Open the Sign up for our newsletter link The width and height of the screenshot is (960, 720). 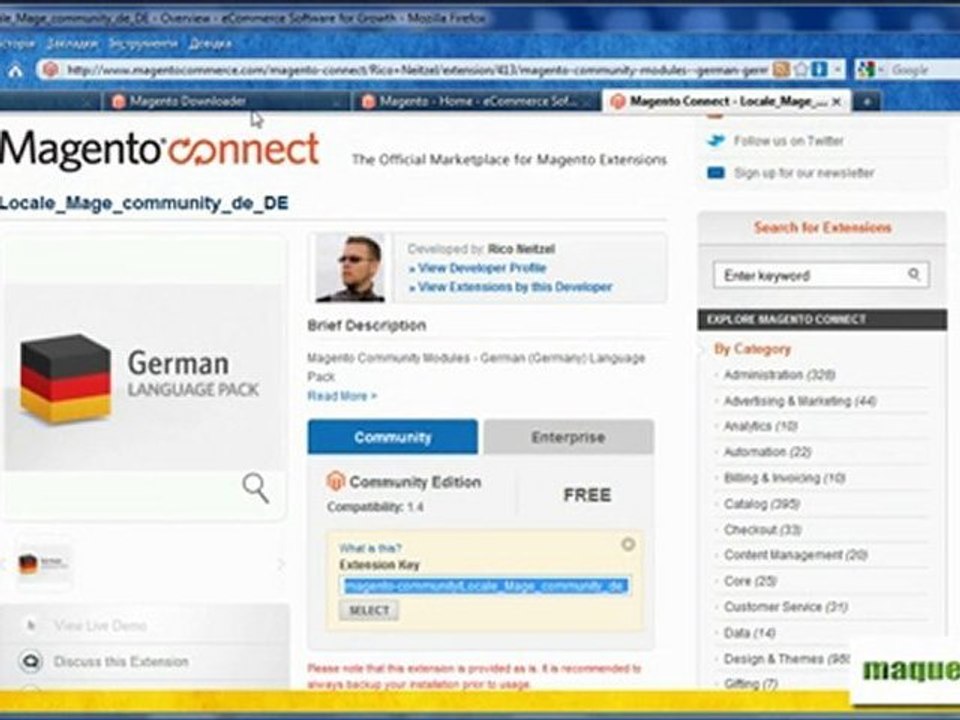tap(804, 173)
